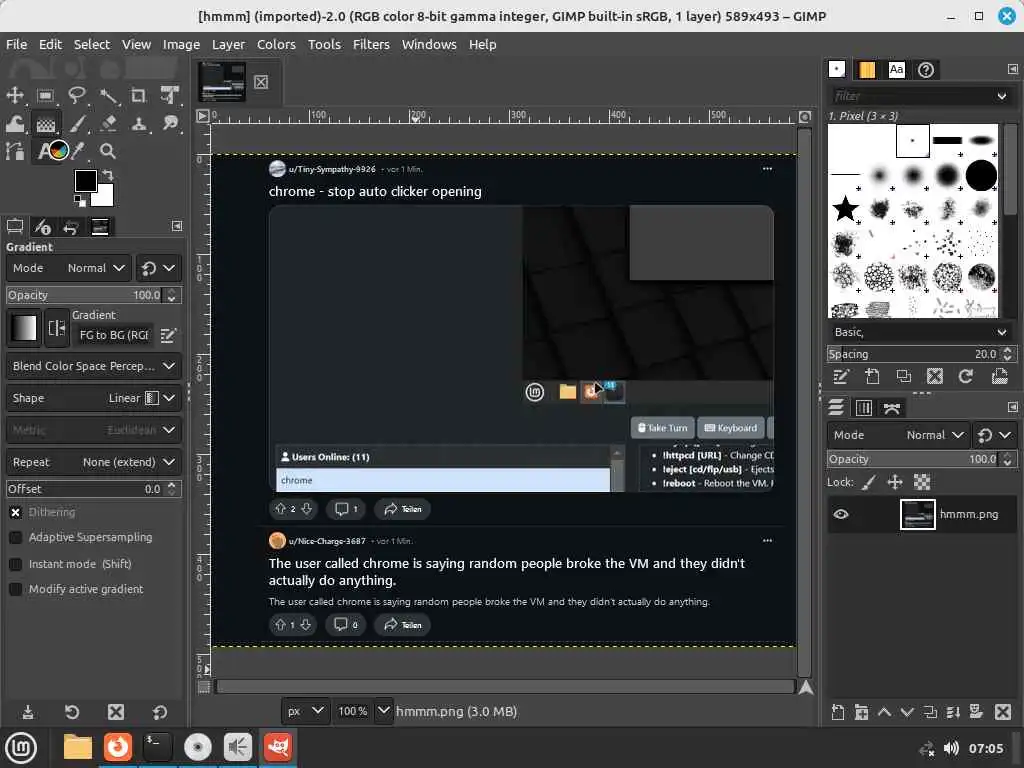The height and width of the screenshot is (768, 1024).
Task: Open the px unit dropdown
Action: point(306,711)
